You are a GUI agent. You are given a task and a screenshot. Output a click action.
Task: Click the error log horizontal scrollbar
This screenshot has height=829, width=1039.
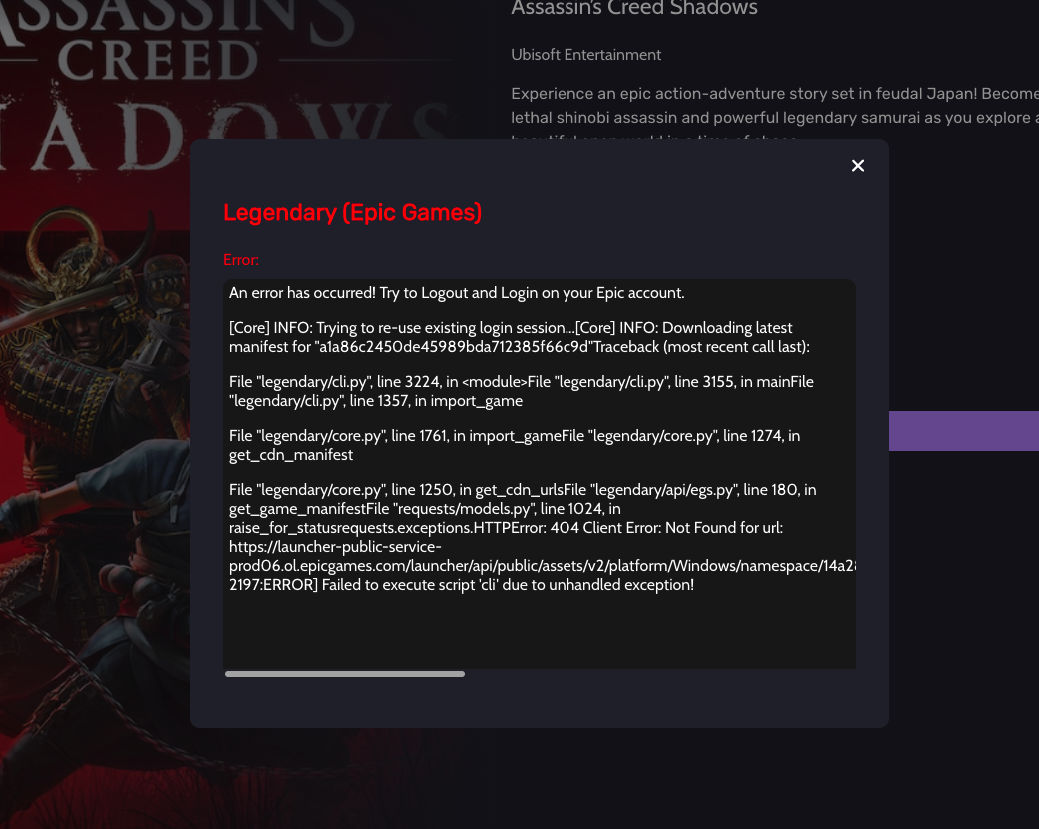345,674
